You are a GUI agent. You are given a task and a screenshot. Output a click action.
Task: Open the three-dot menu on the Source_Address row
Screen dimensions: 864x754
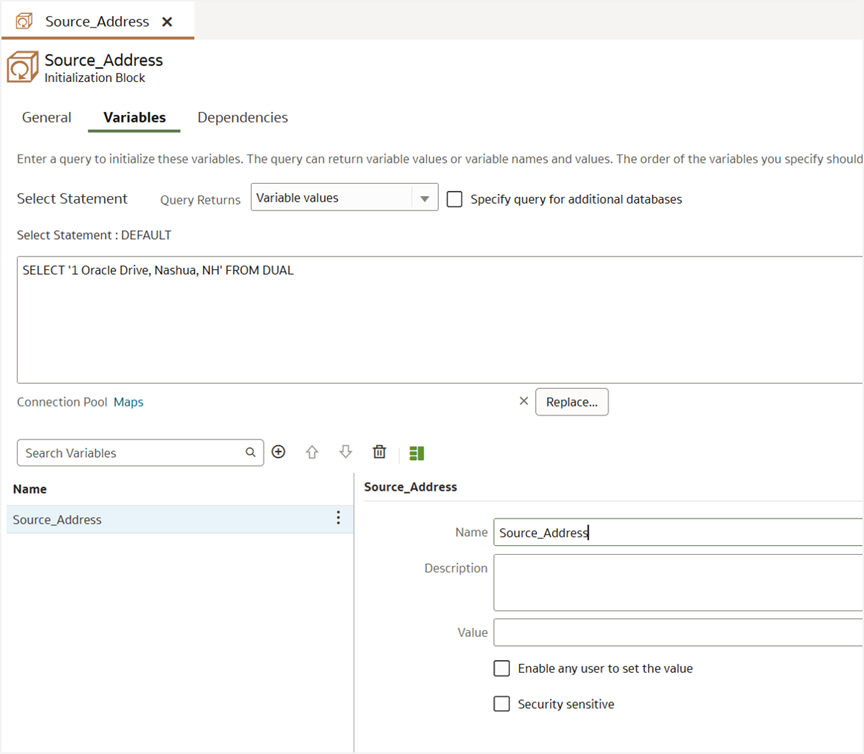[338, 518]
